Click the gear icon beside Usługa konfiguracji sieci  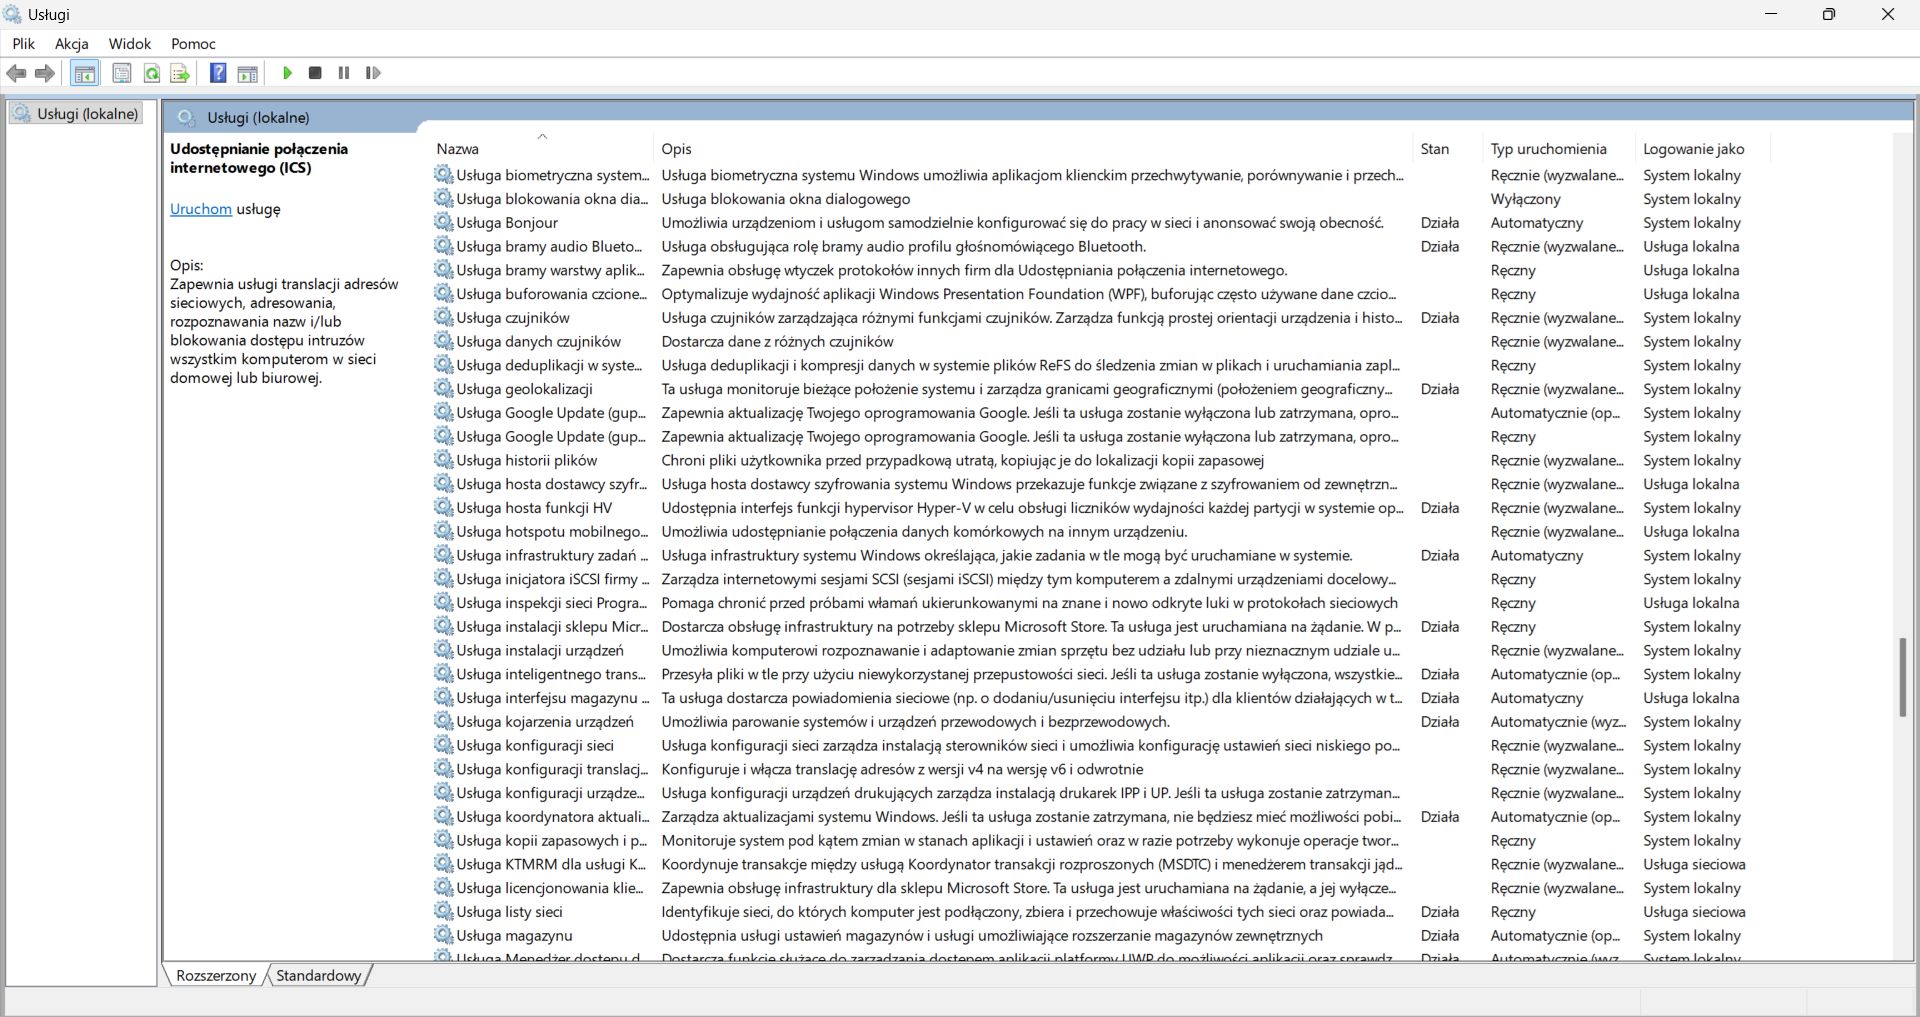443,745
